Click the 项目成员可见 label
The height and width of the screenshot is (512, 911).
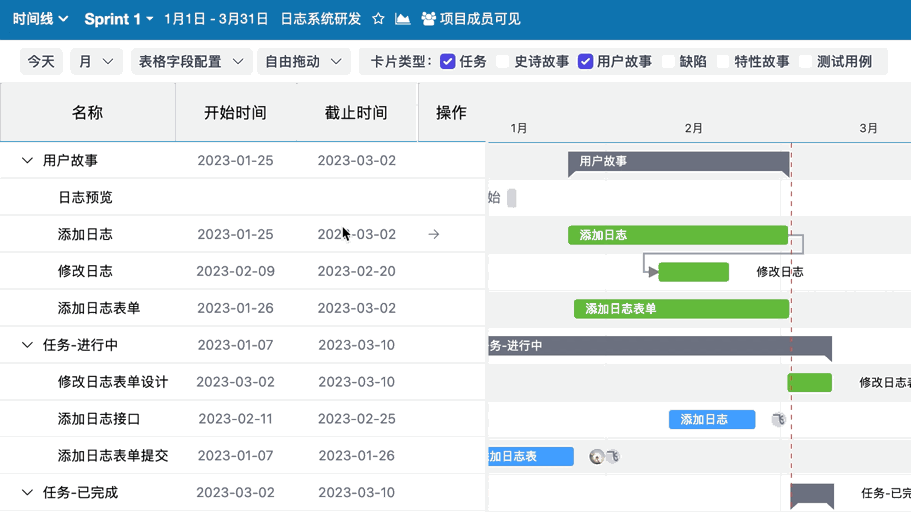tap(480, 19)
